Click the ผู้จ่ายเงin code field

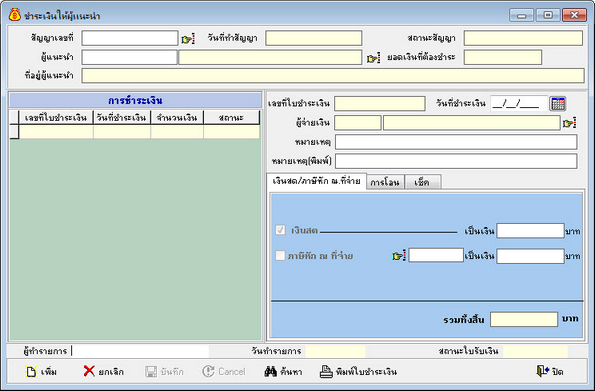(358, 123)
